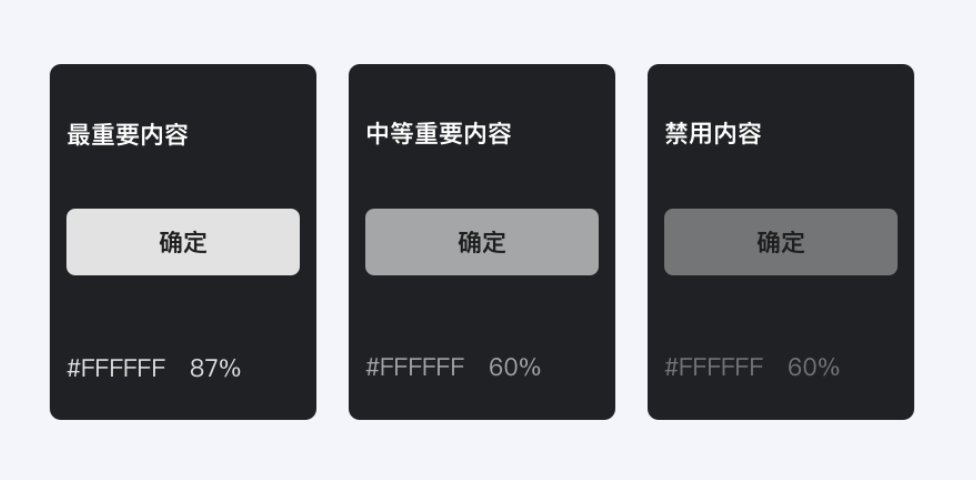Viewport: 976px width, 480px height.
Task: Click the #FFFFFF label beside 87%
Action: (x=116, y=368)
